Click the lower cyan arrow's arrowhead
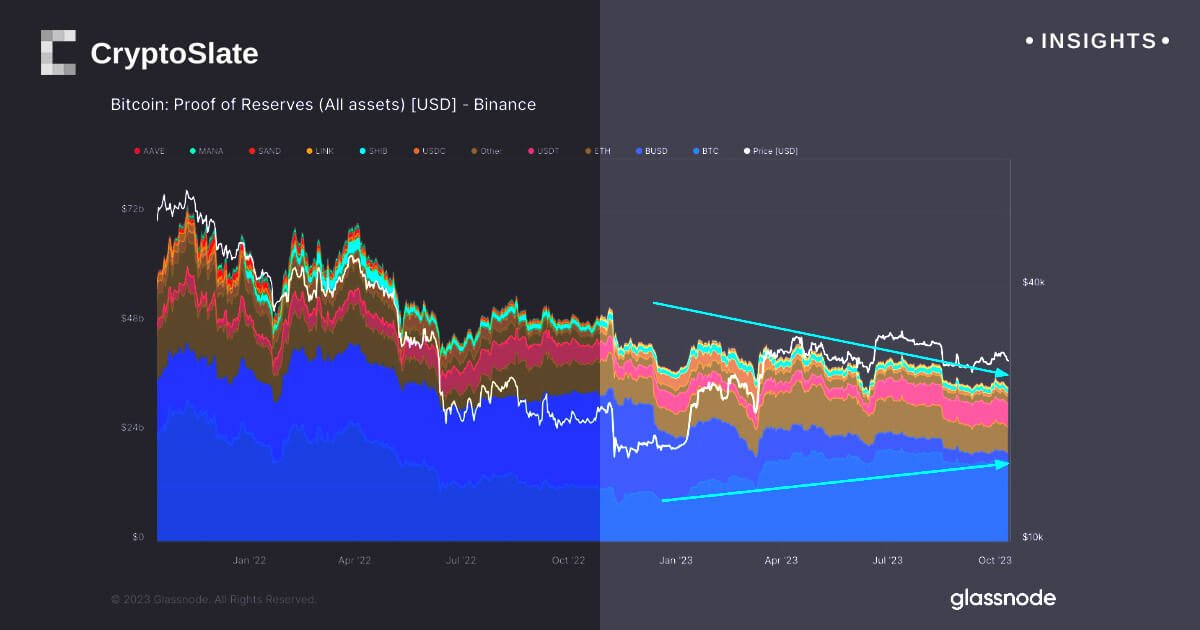This screenshot has width=1200, height=630. pos(1003,464)
